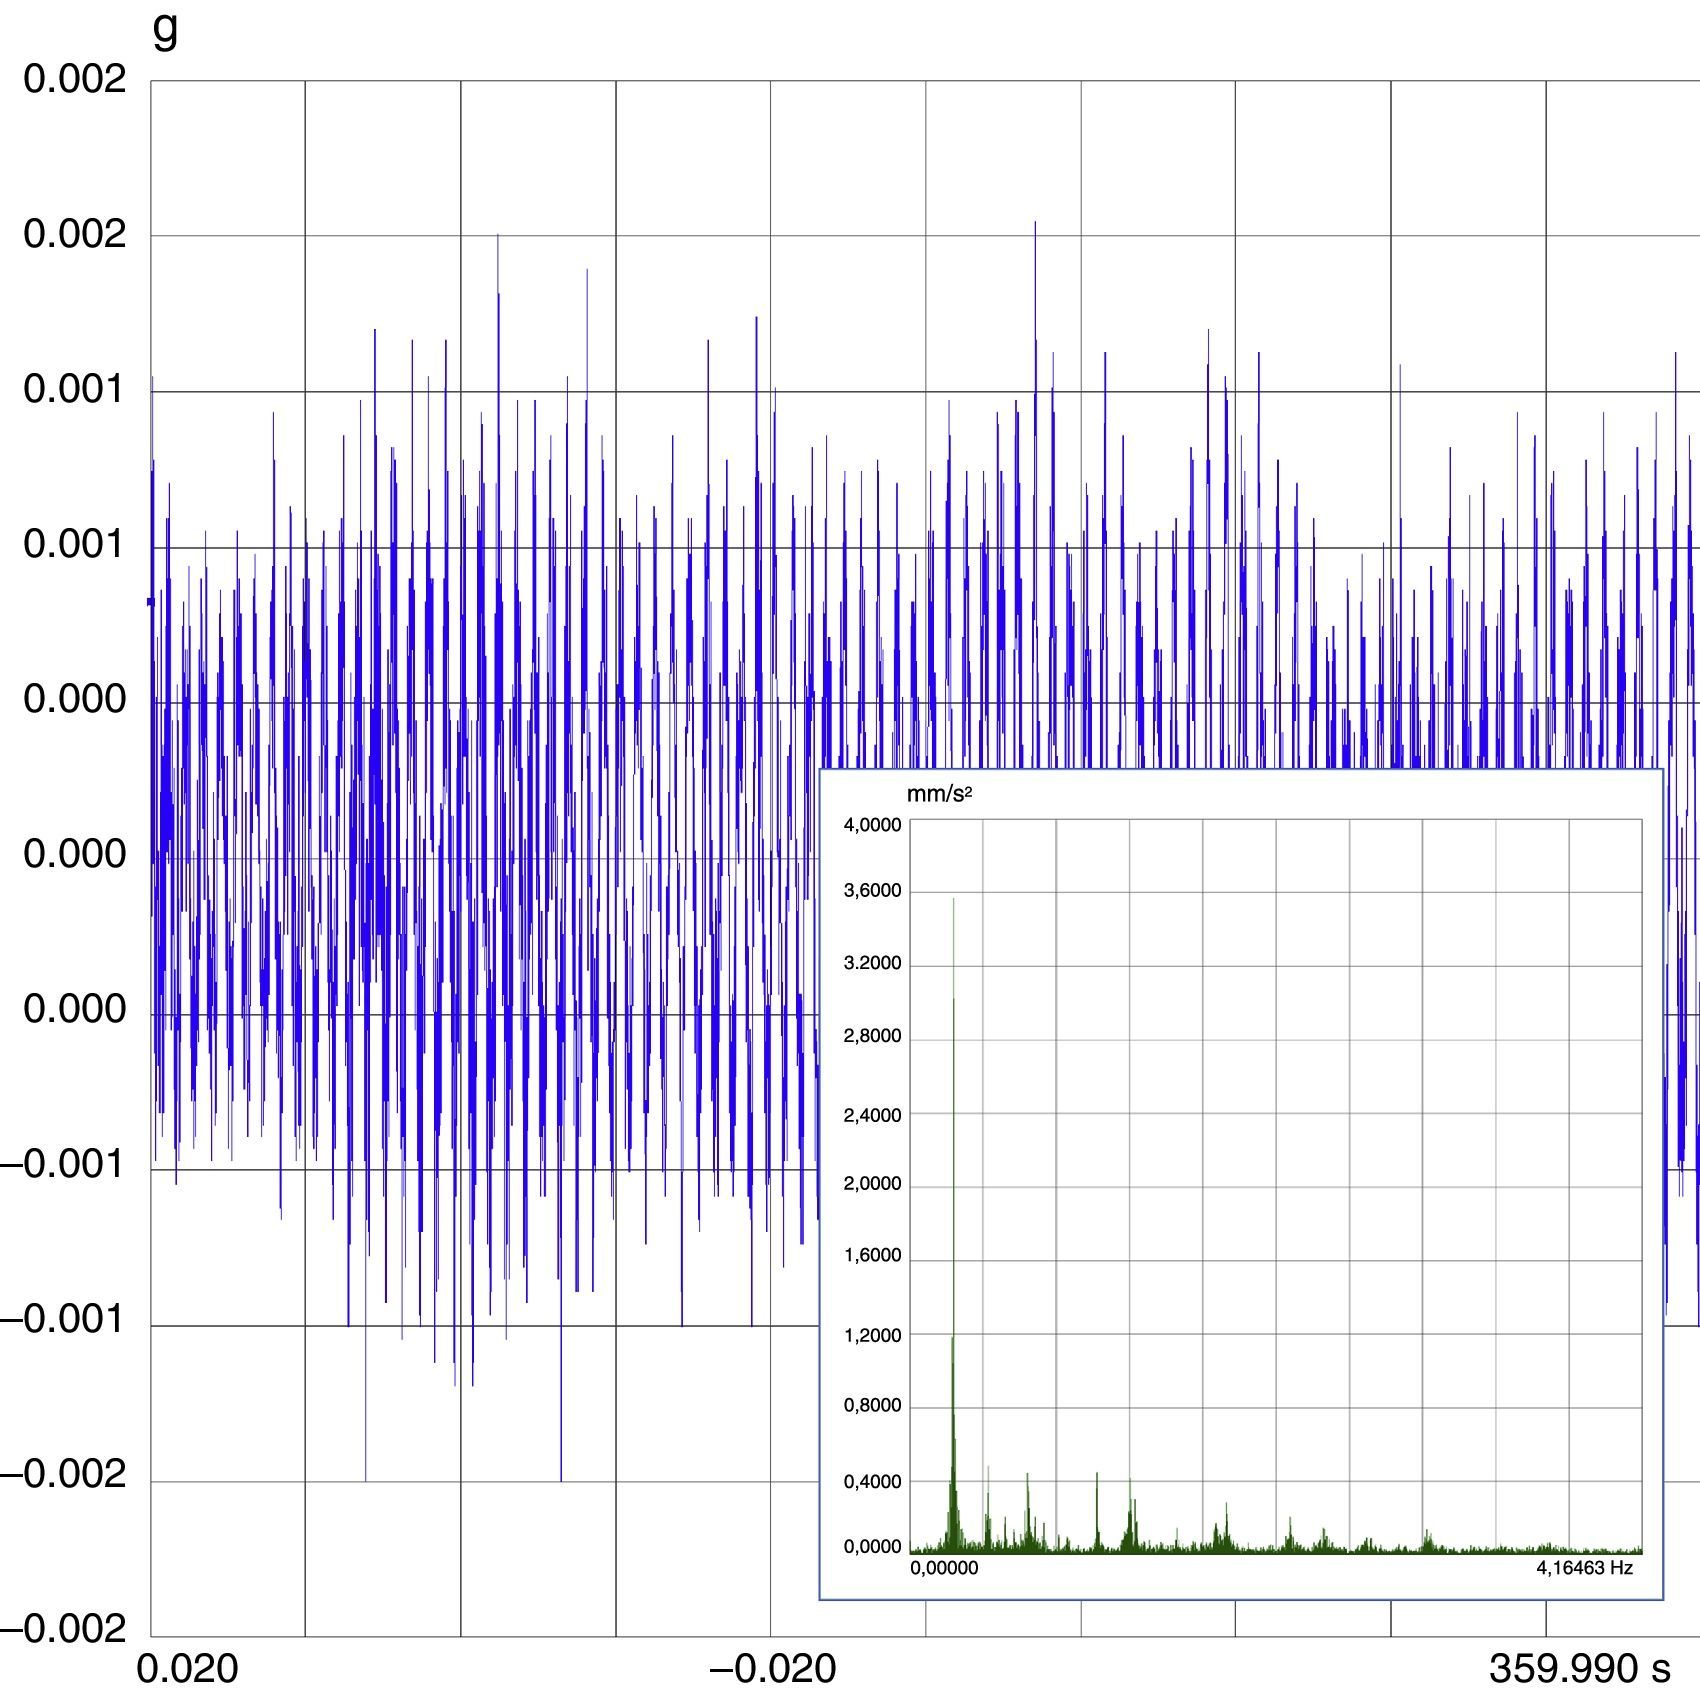The height and width of the screenshot is (1691, 1700).
Task: Click the "0,00000" frequency start label
Action: [944, 1568]
